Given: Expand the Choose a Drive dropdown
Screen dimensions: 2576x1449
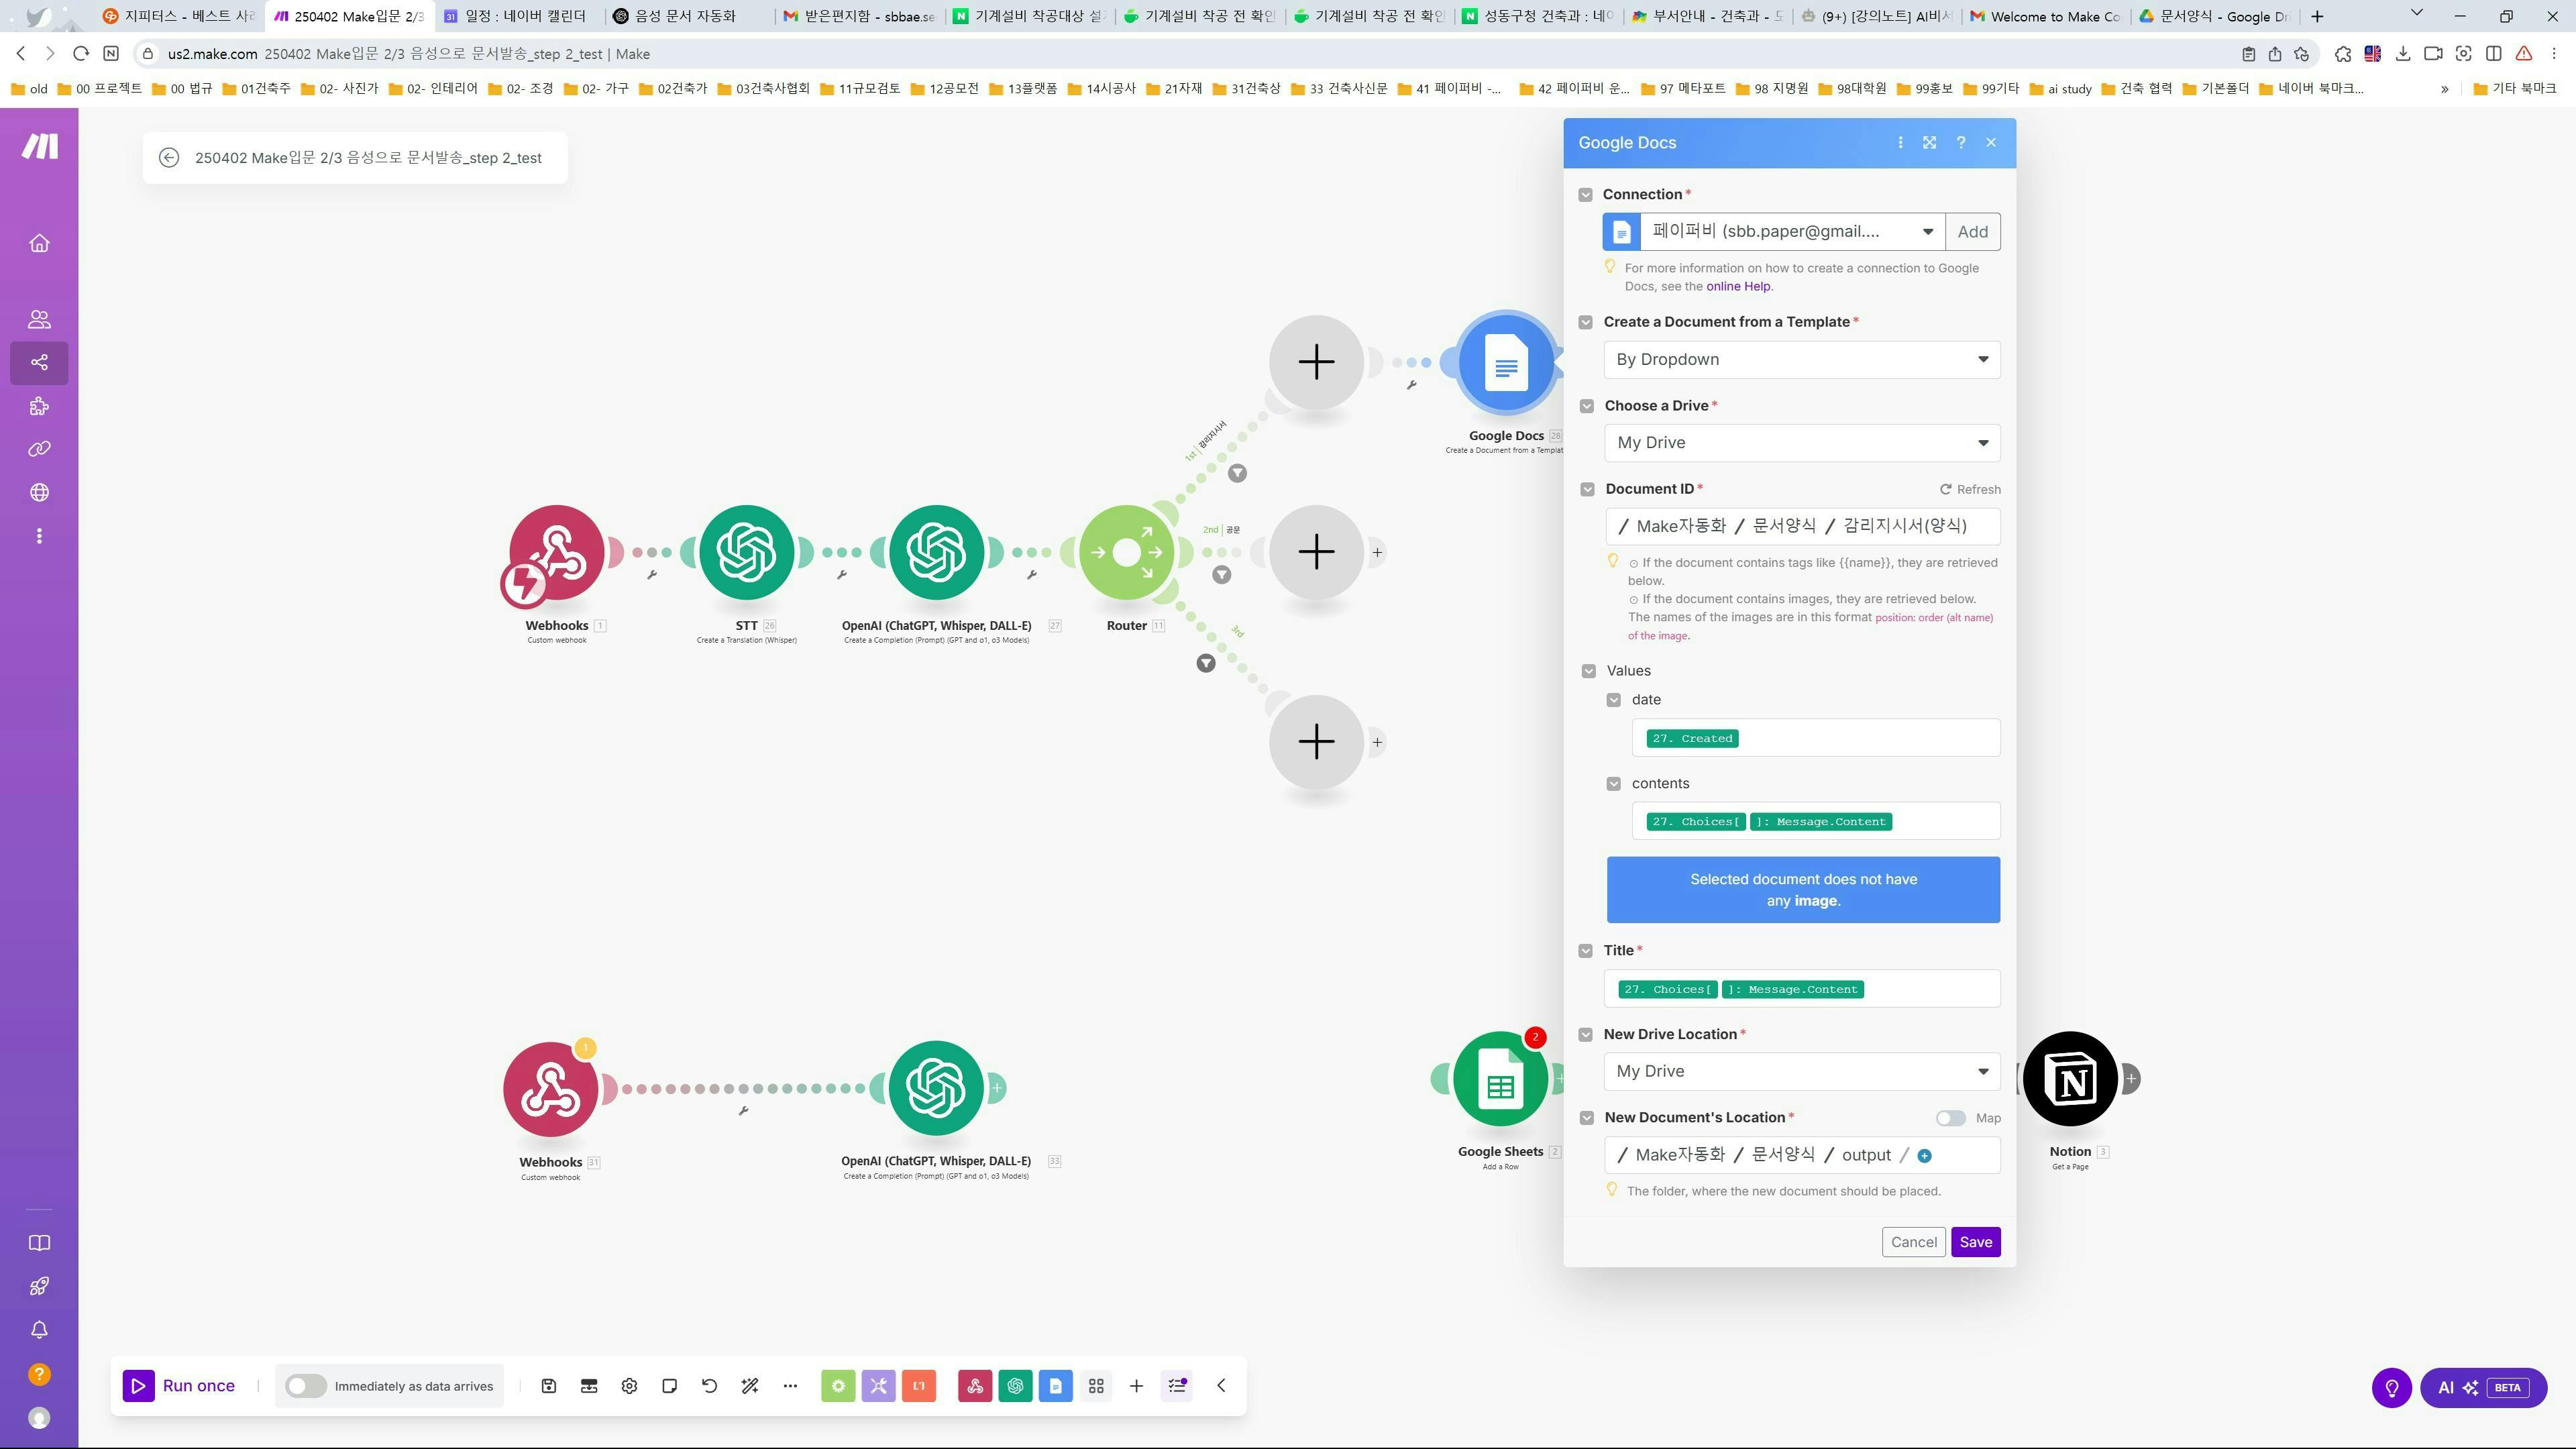Looking at the screenshot, I should (1801, 443).
